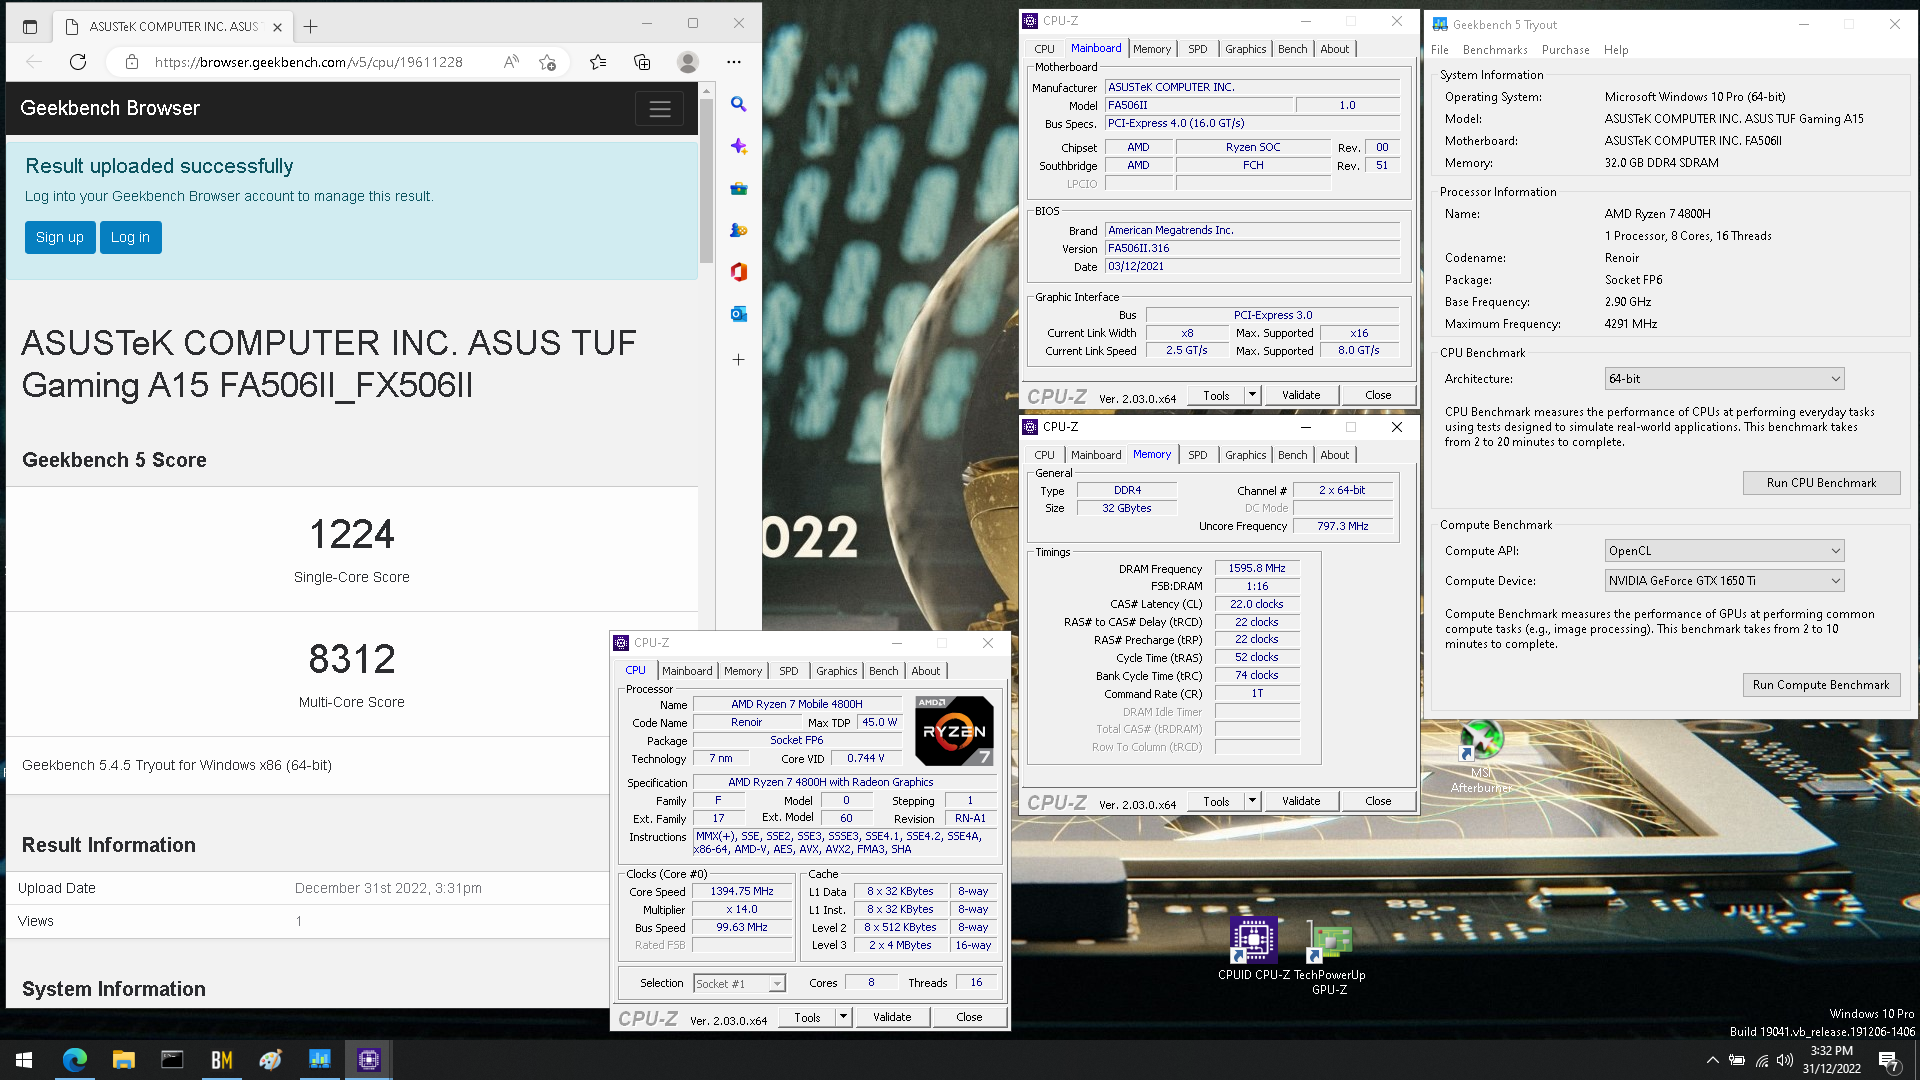Open Socket #1 selection dropdown in CPU-Z
This screenshot has width=1920, height=1080.
(x=739, y=984)
